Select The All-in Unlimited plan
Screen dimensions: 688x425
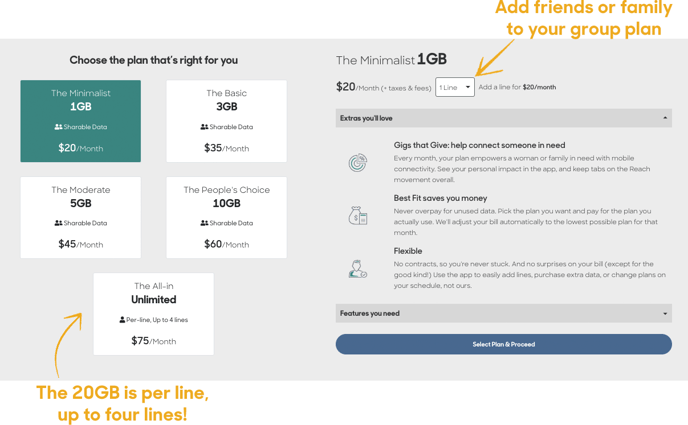[154, 314]
